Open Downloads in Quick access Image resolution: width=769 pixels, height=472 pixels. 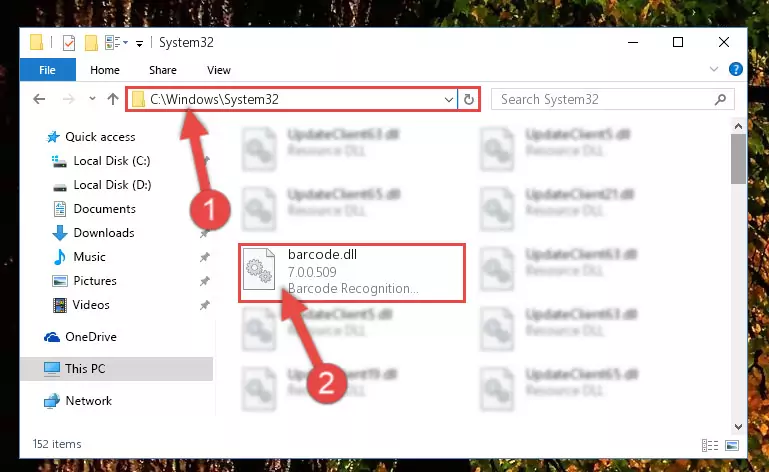[x=103, y=233]
